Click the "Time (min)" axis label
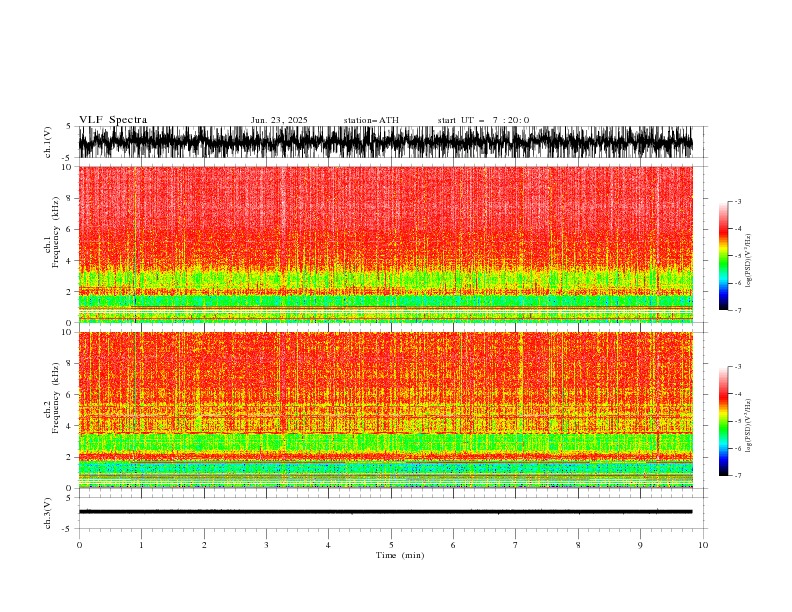Screen dimensions: 792x612 tap(400, 555)
